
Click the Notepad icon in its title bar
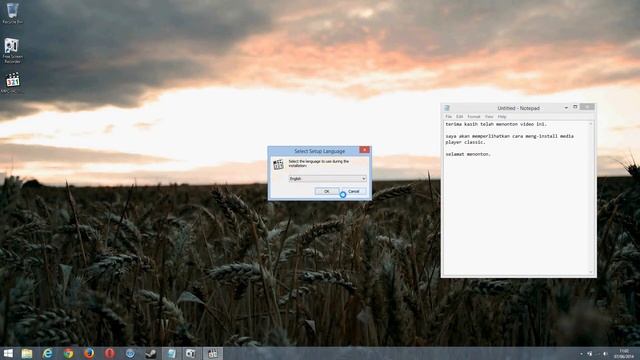(447, 108)
